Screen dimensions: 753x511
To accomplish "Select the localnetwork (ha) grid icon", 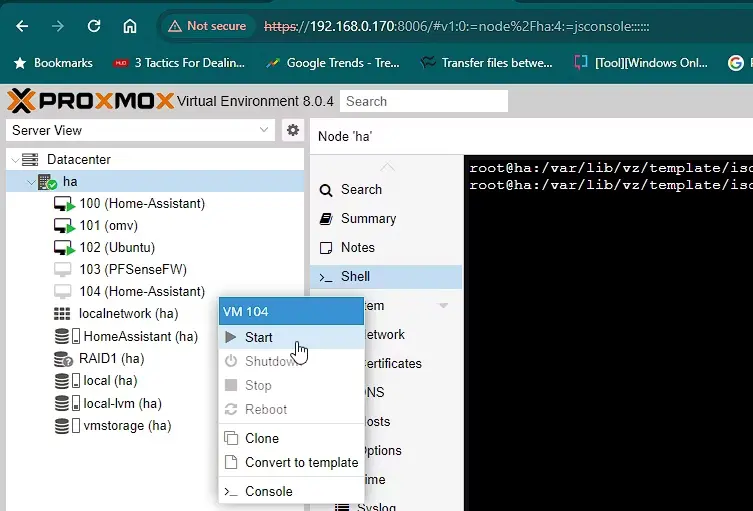I will pos(62,314).
